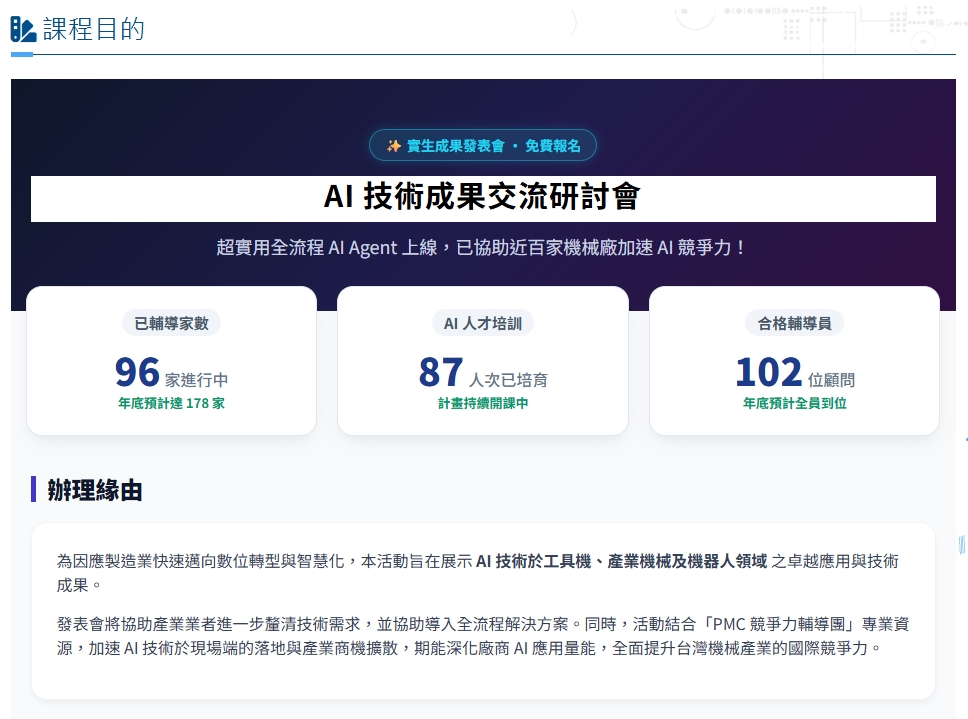The image size is (968, 719).
Task: Click the 課程目的 heading text
Action: pos(94,29)
